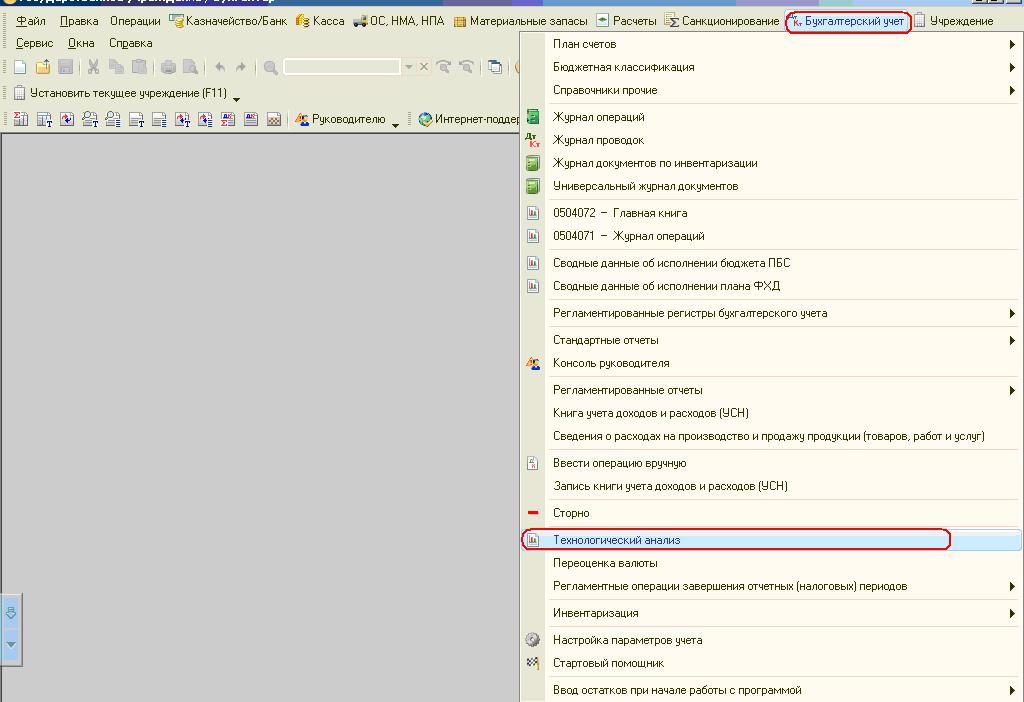Select Сводные данные об исполнении бюджета ПБС
Viewport: 1024px width, 702px height.
tap(772, 263)
